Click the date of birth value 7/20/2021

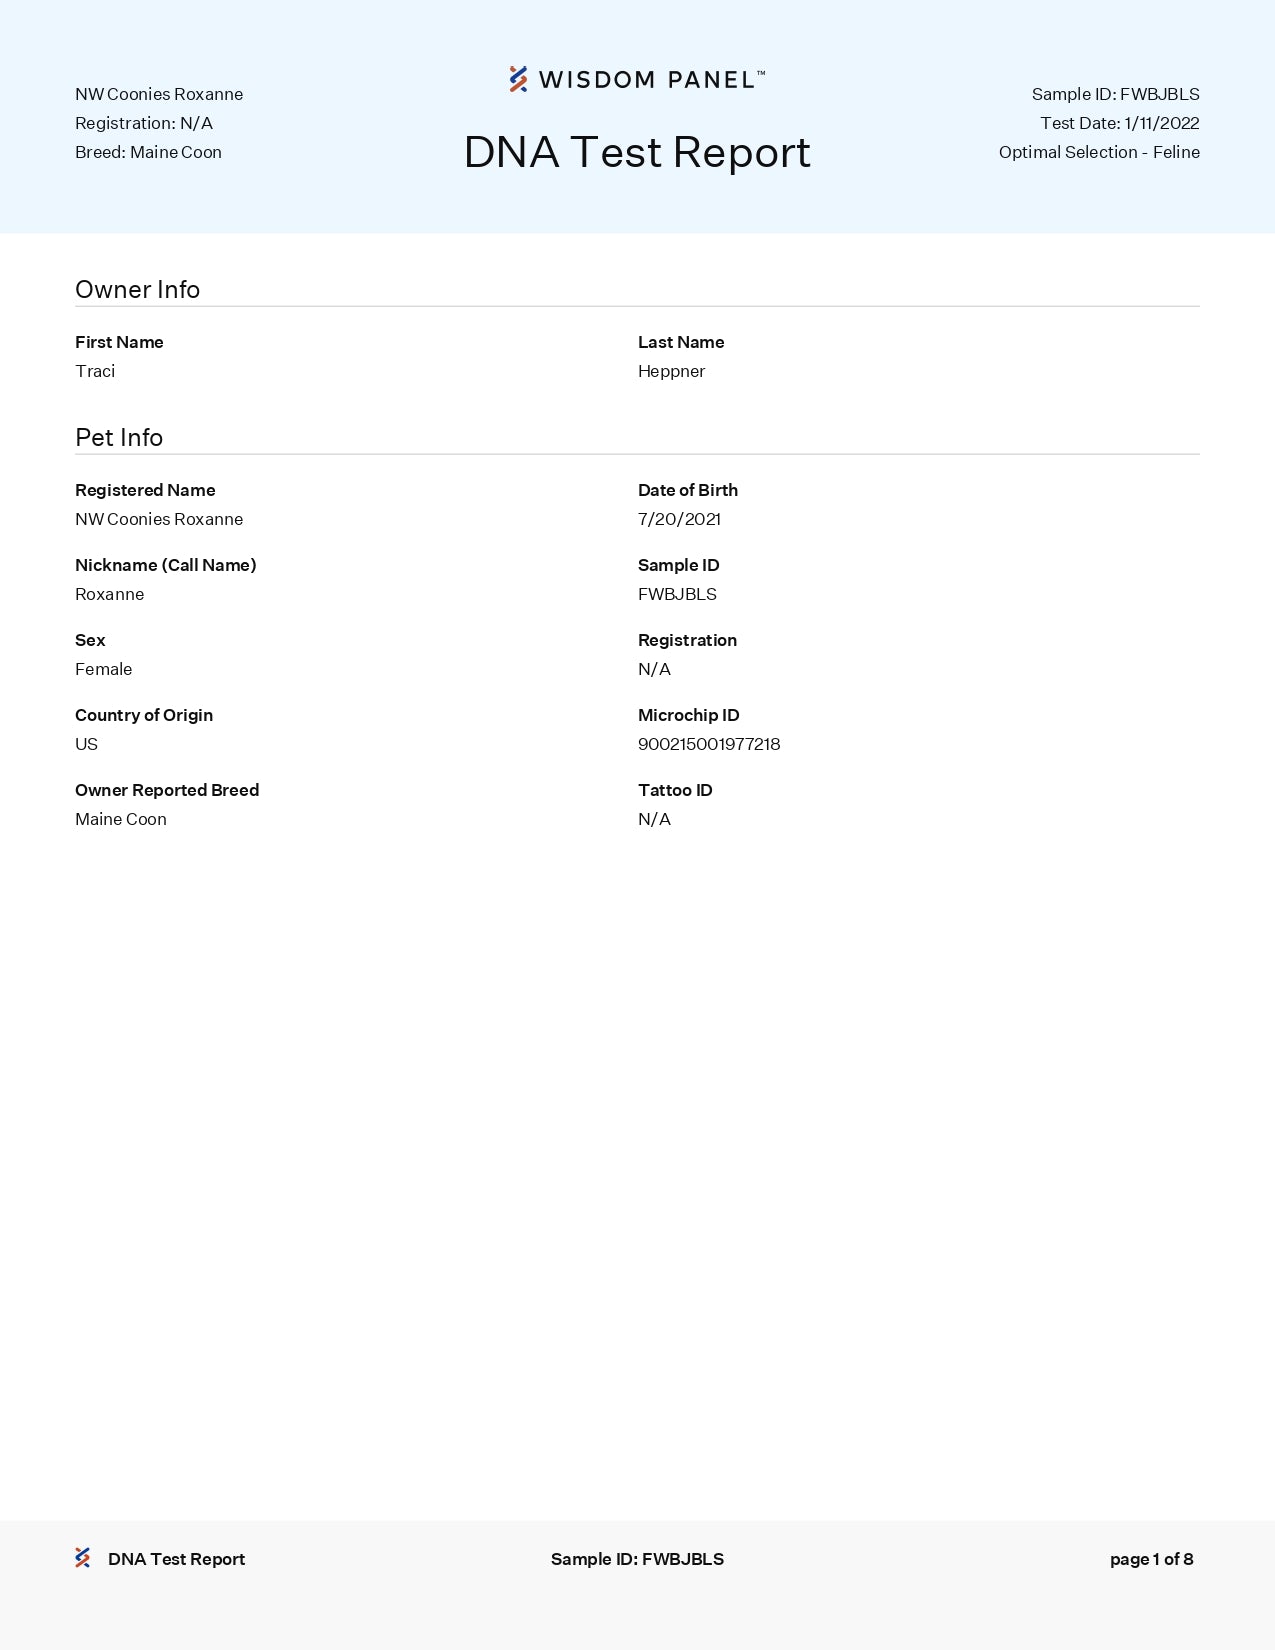[679, 519]
